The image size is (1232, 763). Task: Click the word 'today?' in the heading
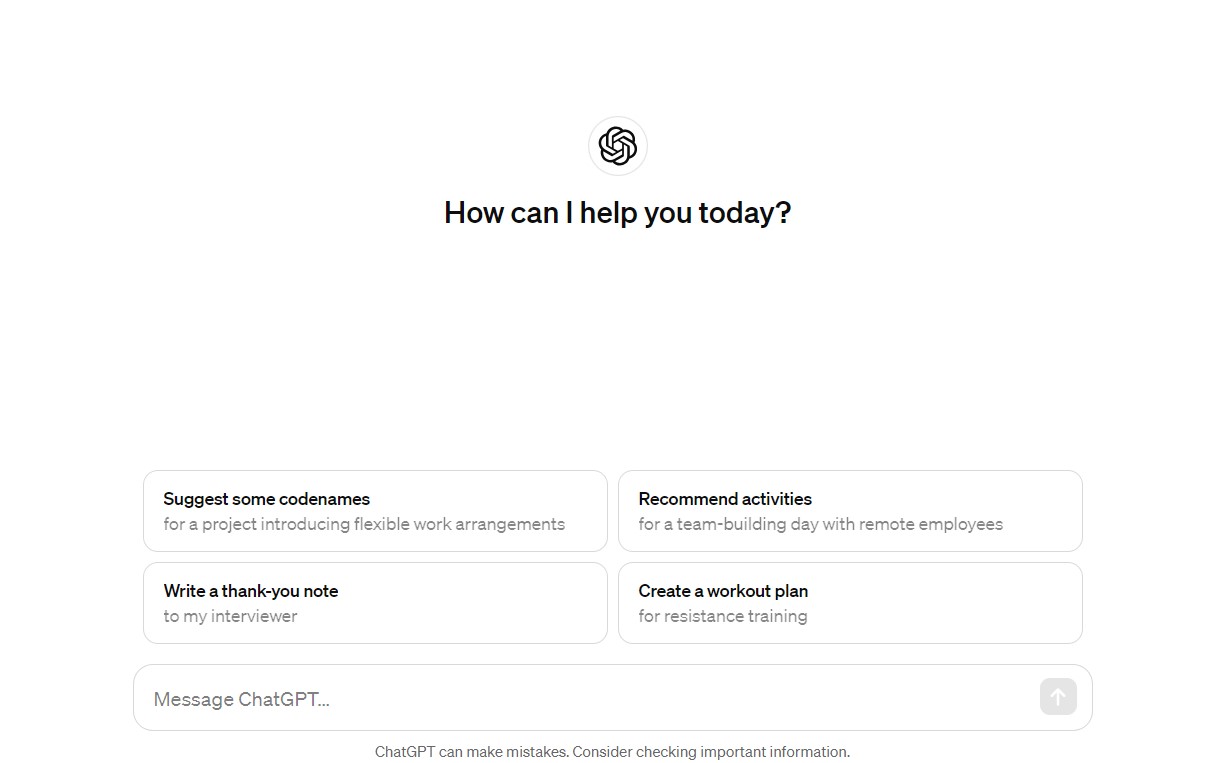745,213
